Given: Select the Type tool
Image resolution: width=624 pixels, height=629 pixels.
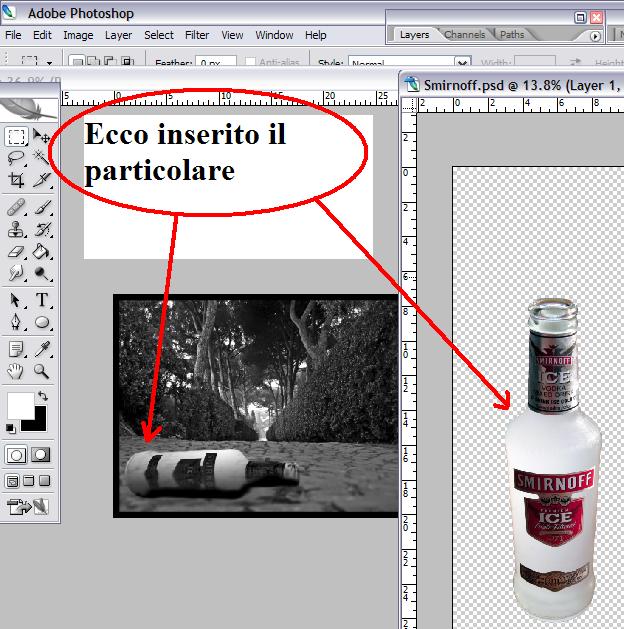Looking at the screenshot, I should pos(41,300).
